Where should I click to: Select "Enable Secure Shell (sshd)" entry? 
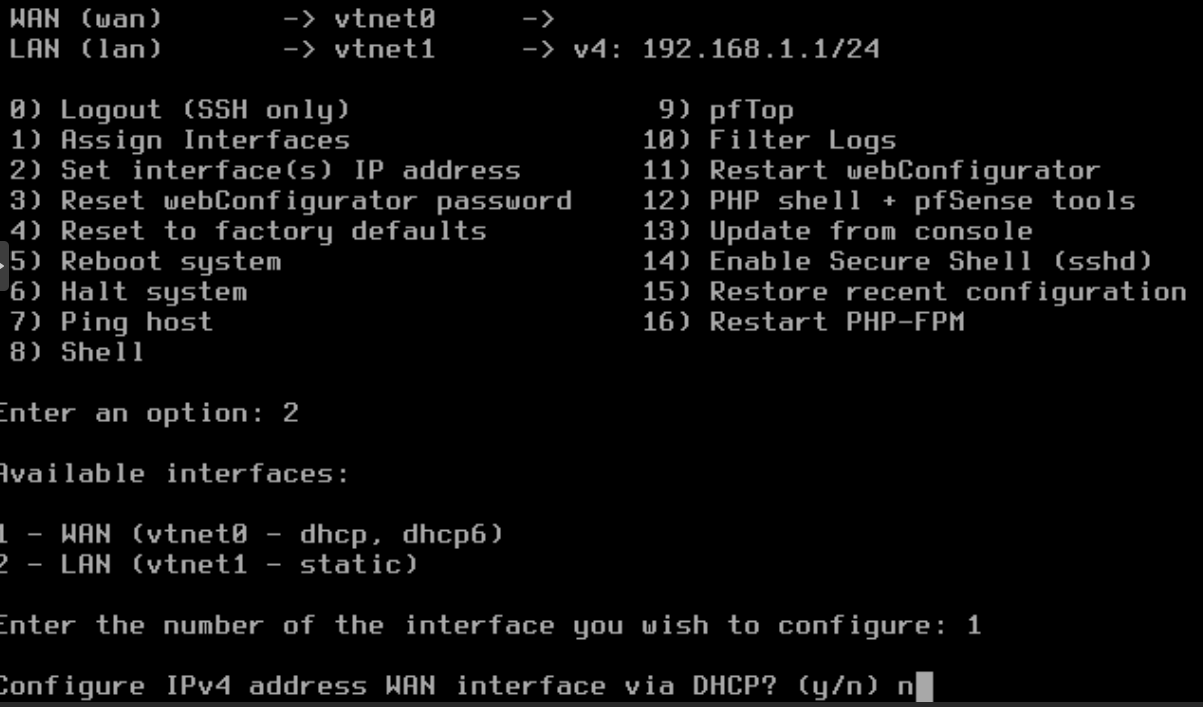click(930, 262)
